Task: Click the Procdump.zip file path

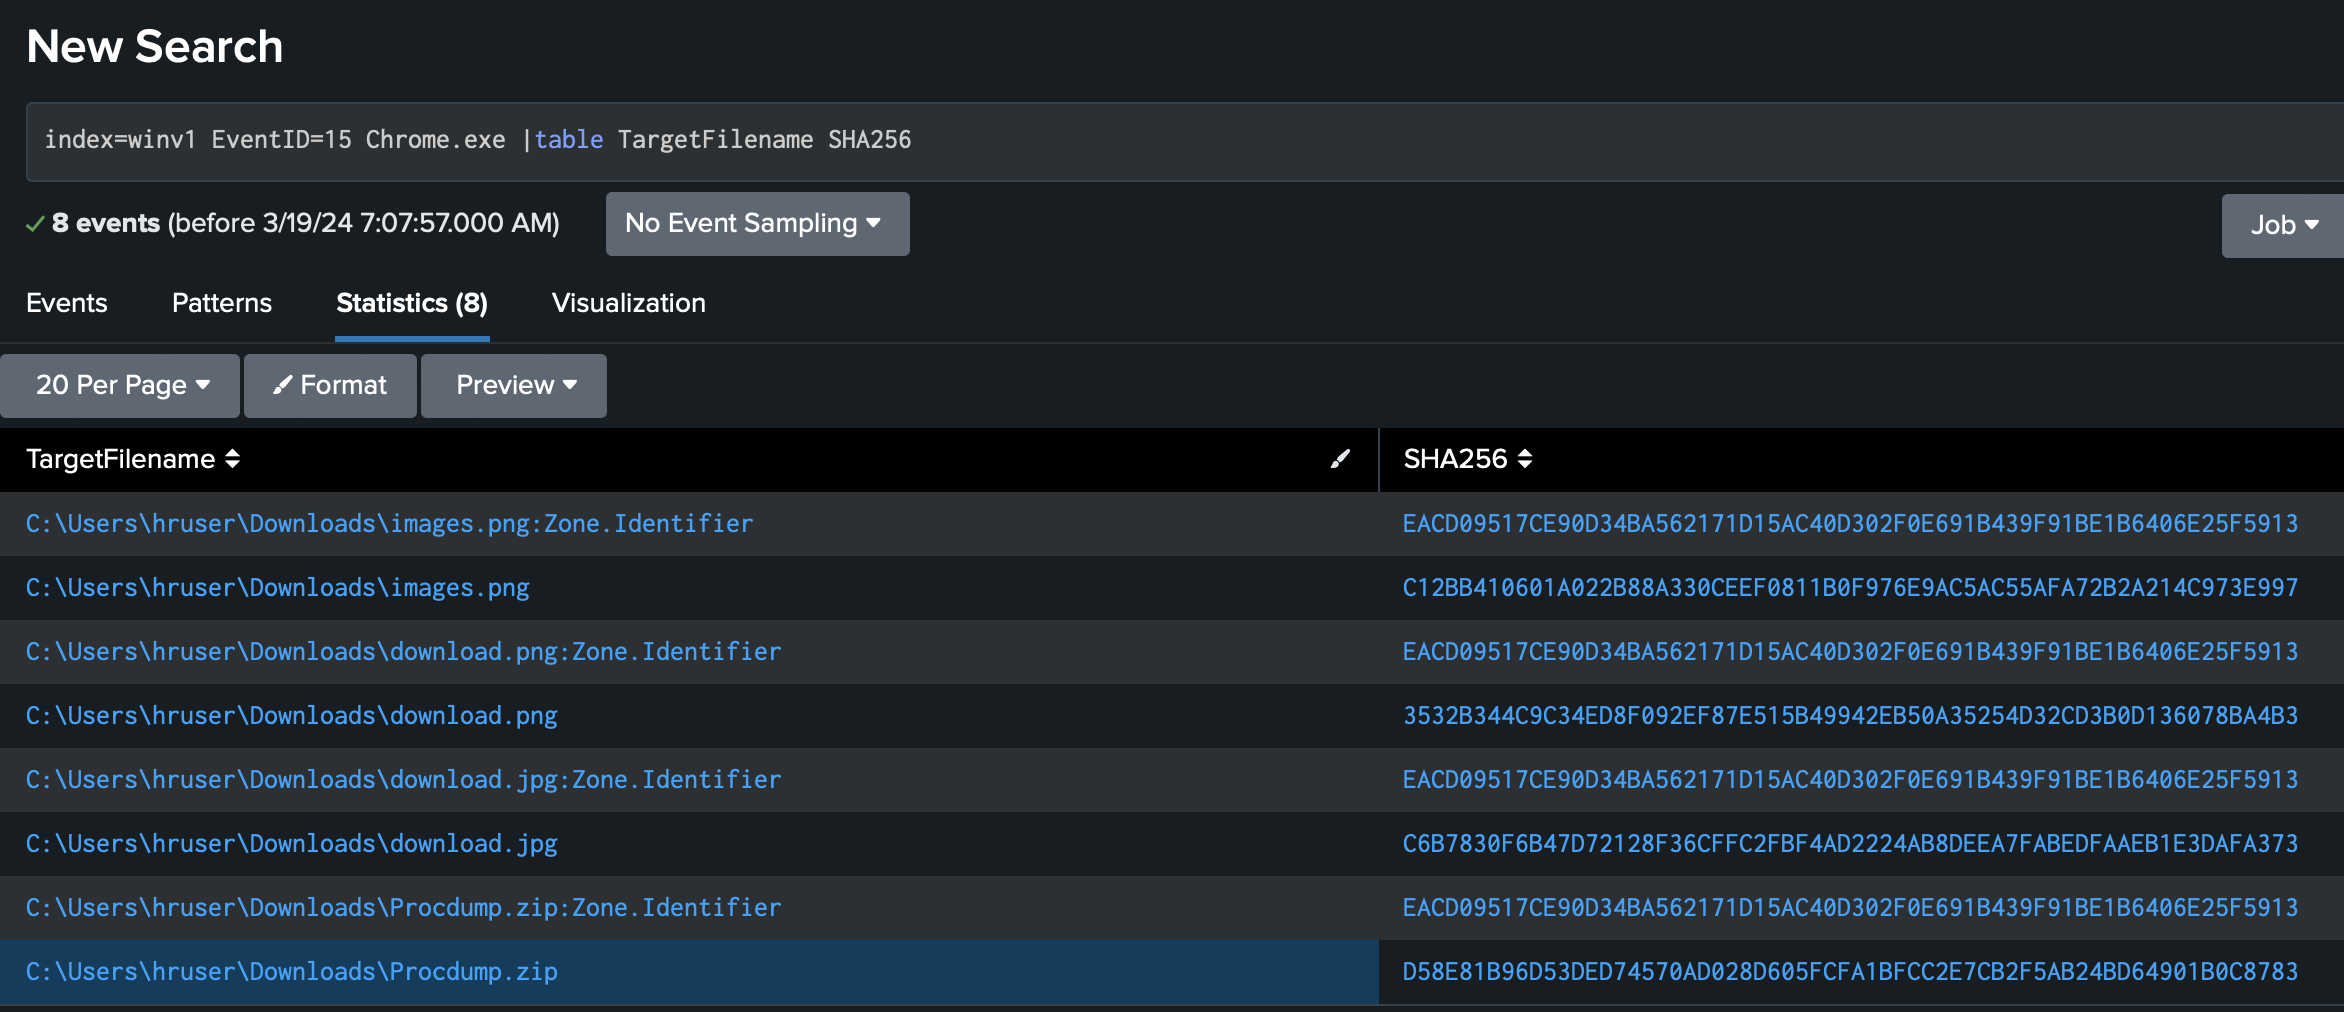Action: (x=291, y=971)
